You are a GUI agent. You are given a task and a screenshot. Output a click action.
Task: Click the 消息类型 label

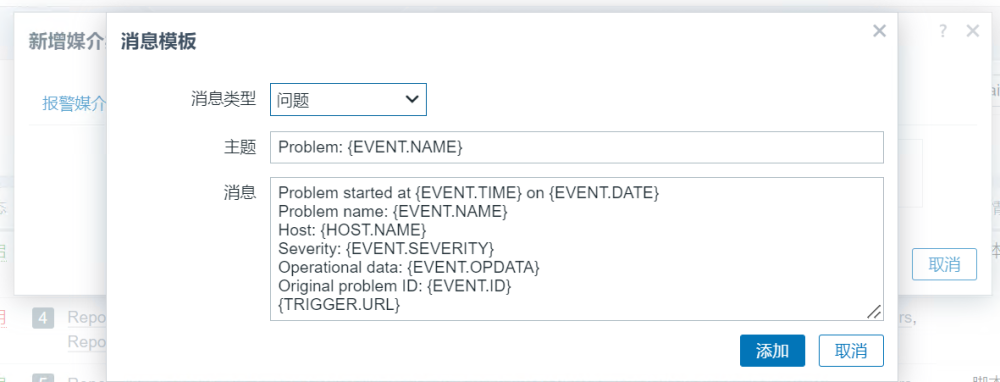tap(223, 99)
